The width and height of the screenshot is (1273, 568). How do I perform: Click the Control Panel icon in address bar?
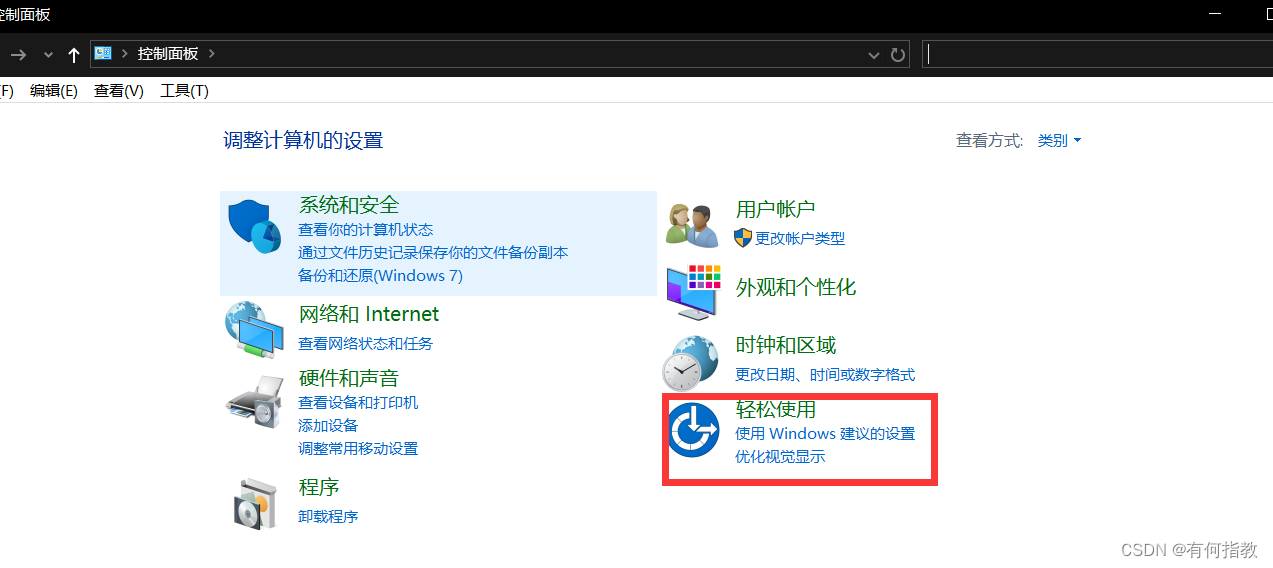pos(103,53)
